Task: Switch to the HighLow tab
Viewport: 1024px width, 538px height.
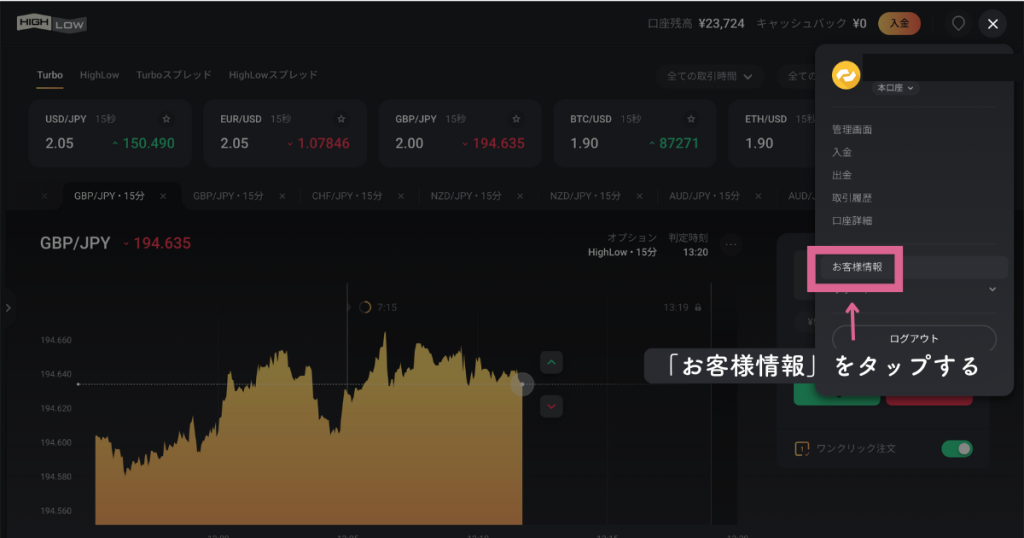Action: 100,75
